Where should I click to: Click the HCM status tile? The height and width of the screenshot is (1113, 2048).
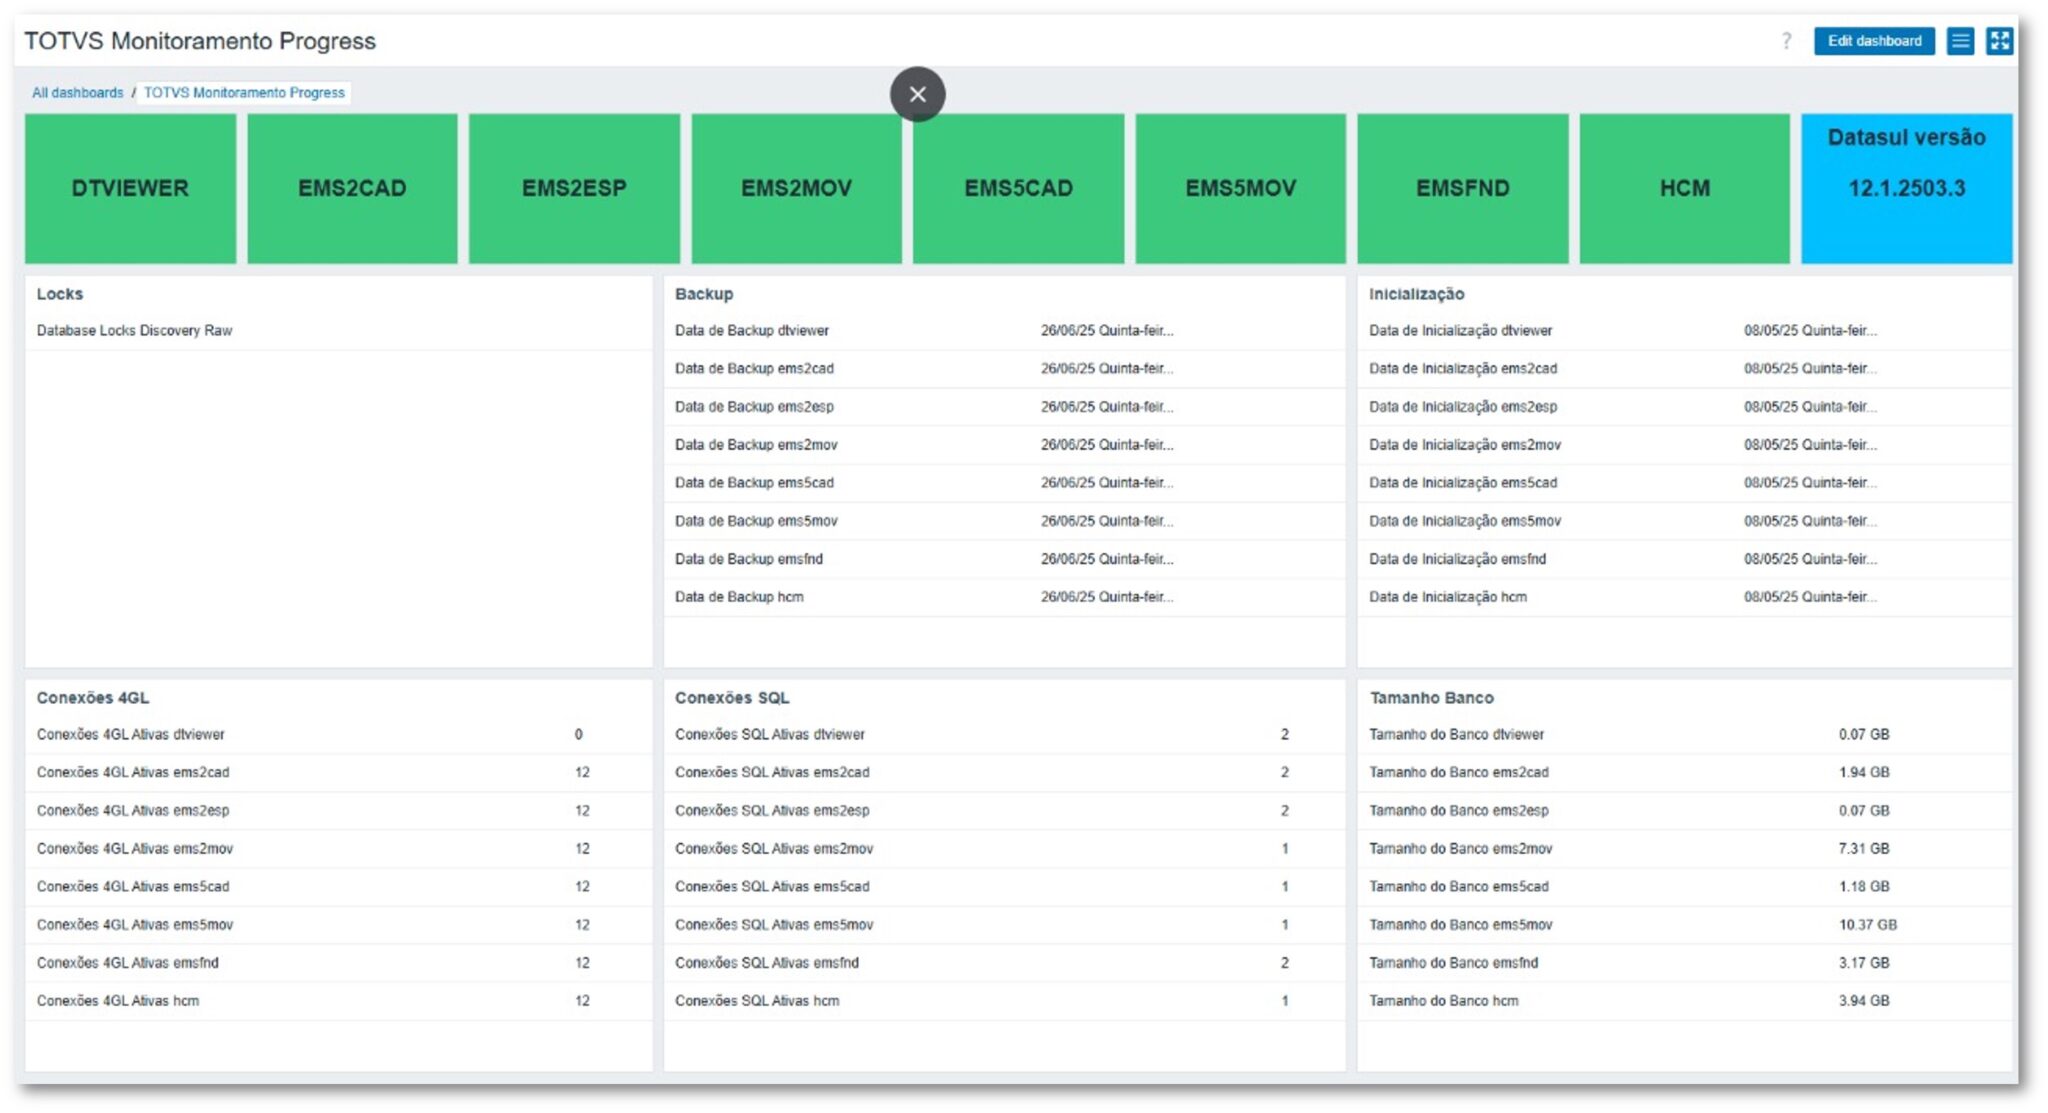pos(1683,187)
